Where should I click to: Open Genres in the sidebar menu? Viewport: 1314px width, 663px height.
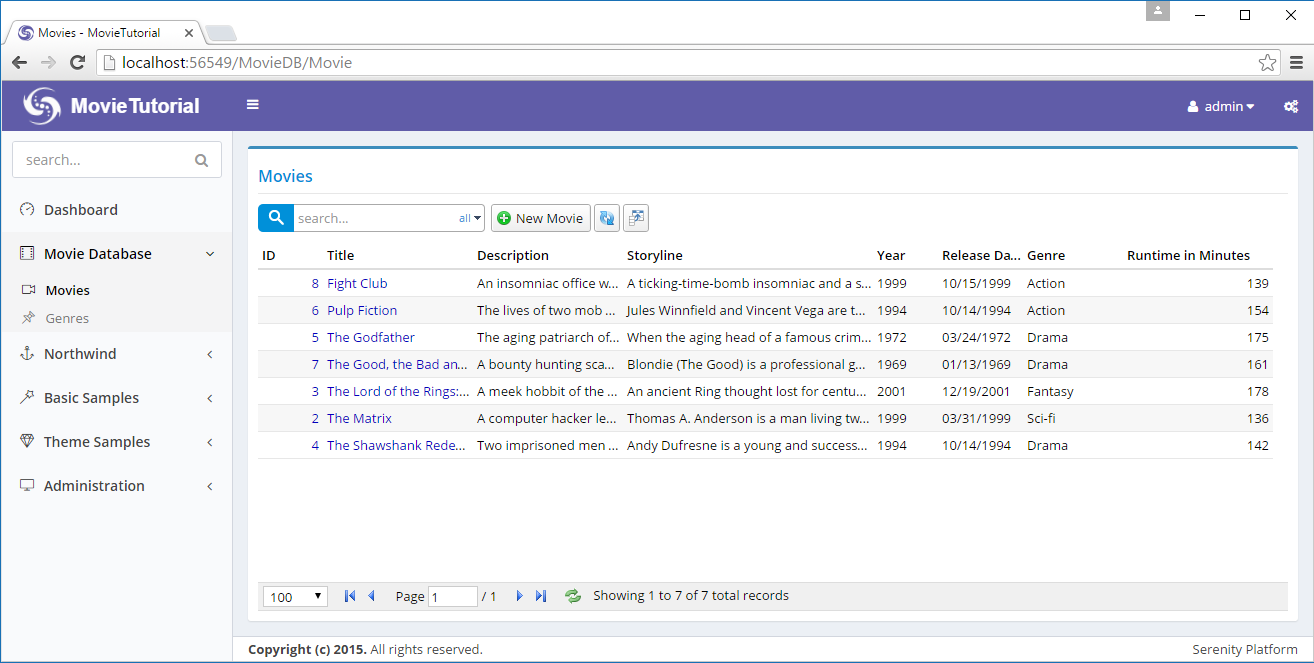(x=67, y=318)
